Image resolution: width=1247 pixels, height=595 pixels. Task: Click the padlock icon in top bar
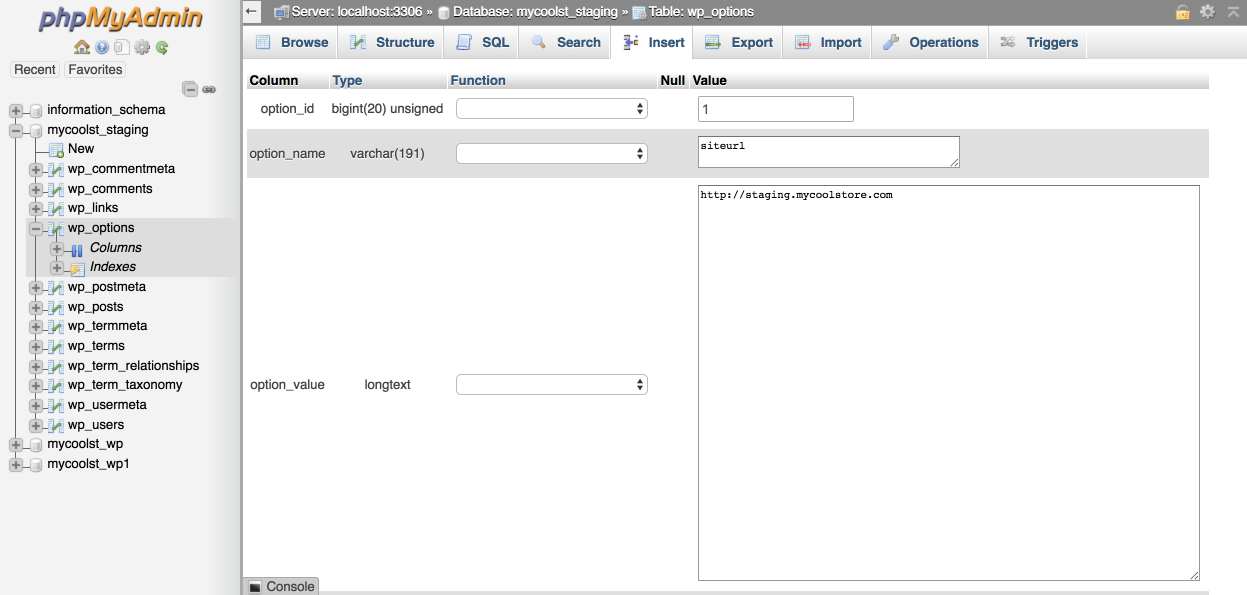point(1182,12)
